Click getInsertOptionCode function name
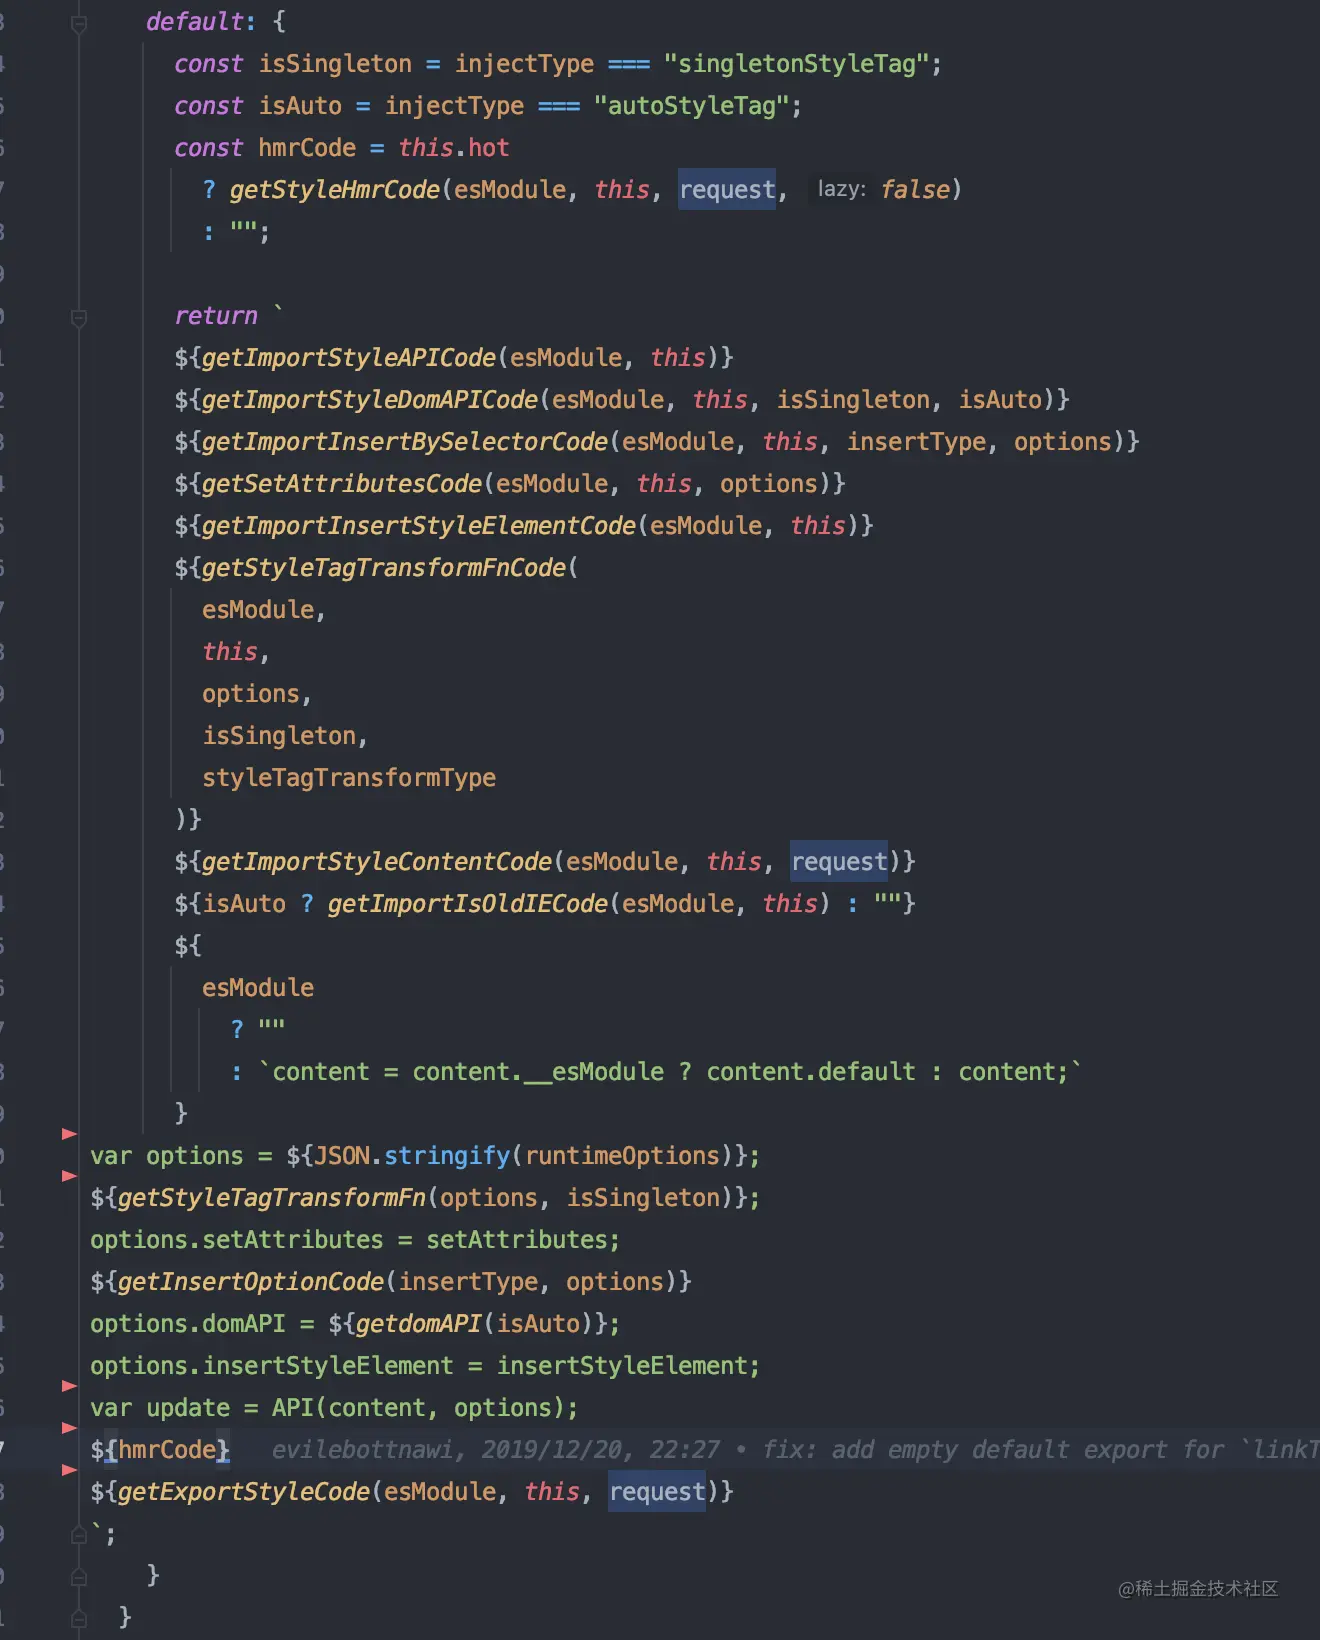This screenshot has width=1320, height=1640. pos(251,1281)
